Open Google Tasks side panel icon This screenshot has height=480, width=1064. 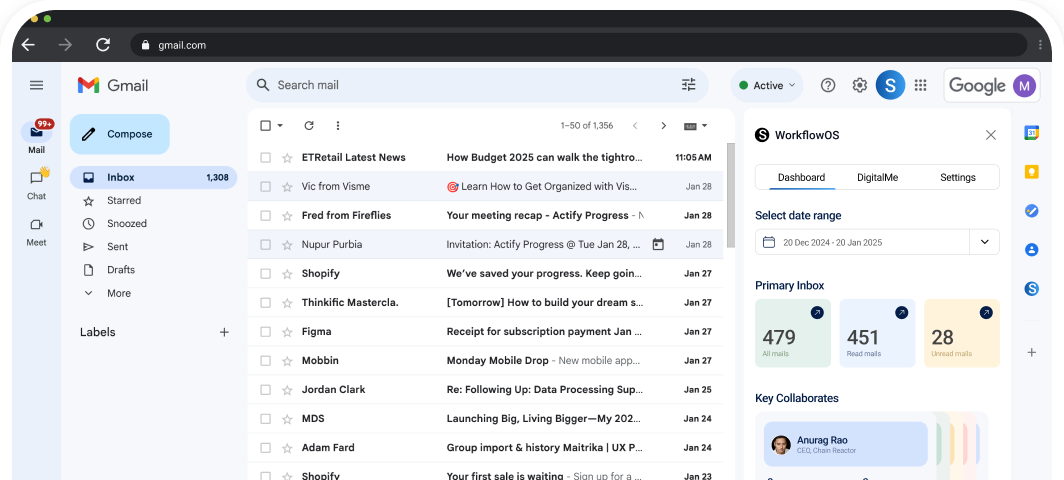1031,211
